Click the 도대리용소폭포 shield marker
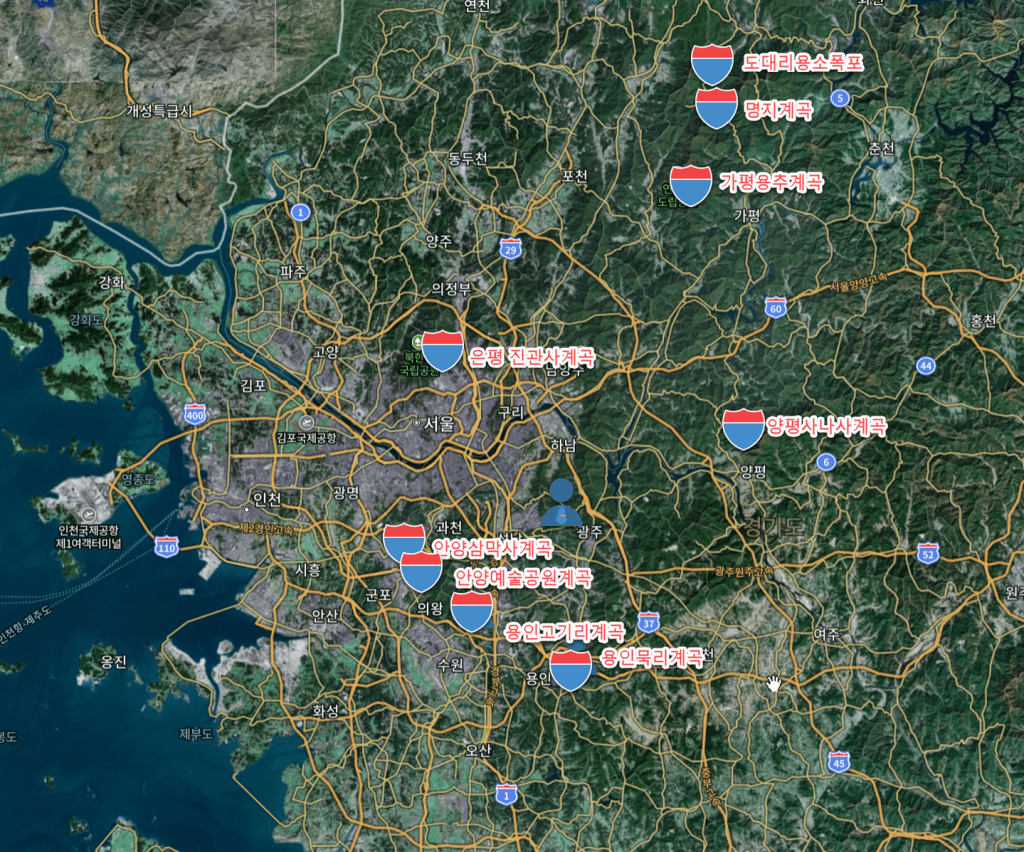 [712, 64]
